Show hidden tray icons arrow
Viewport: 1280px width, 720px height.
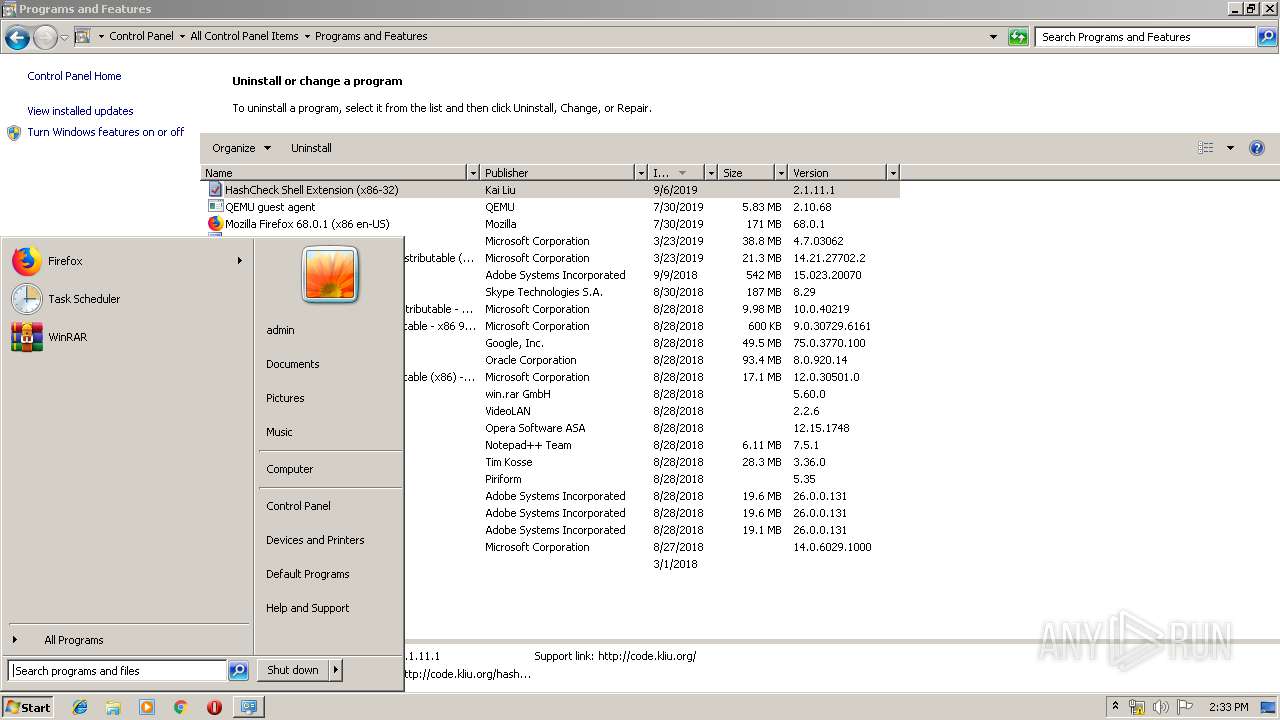[1115, 707]
